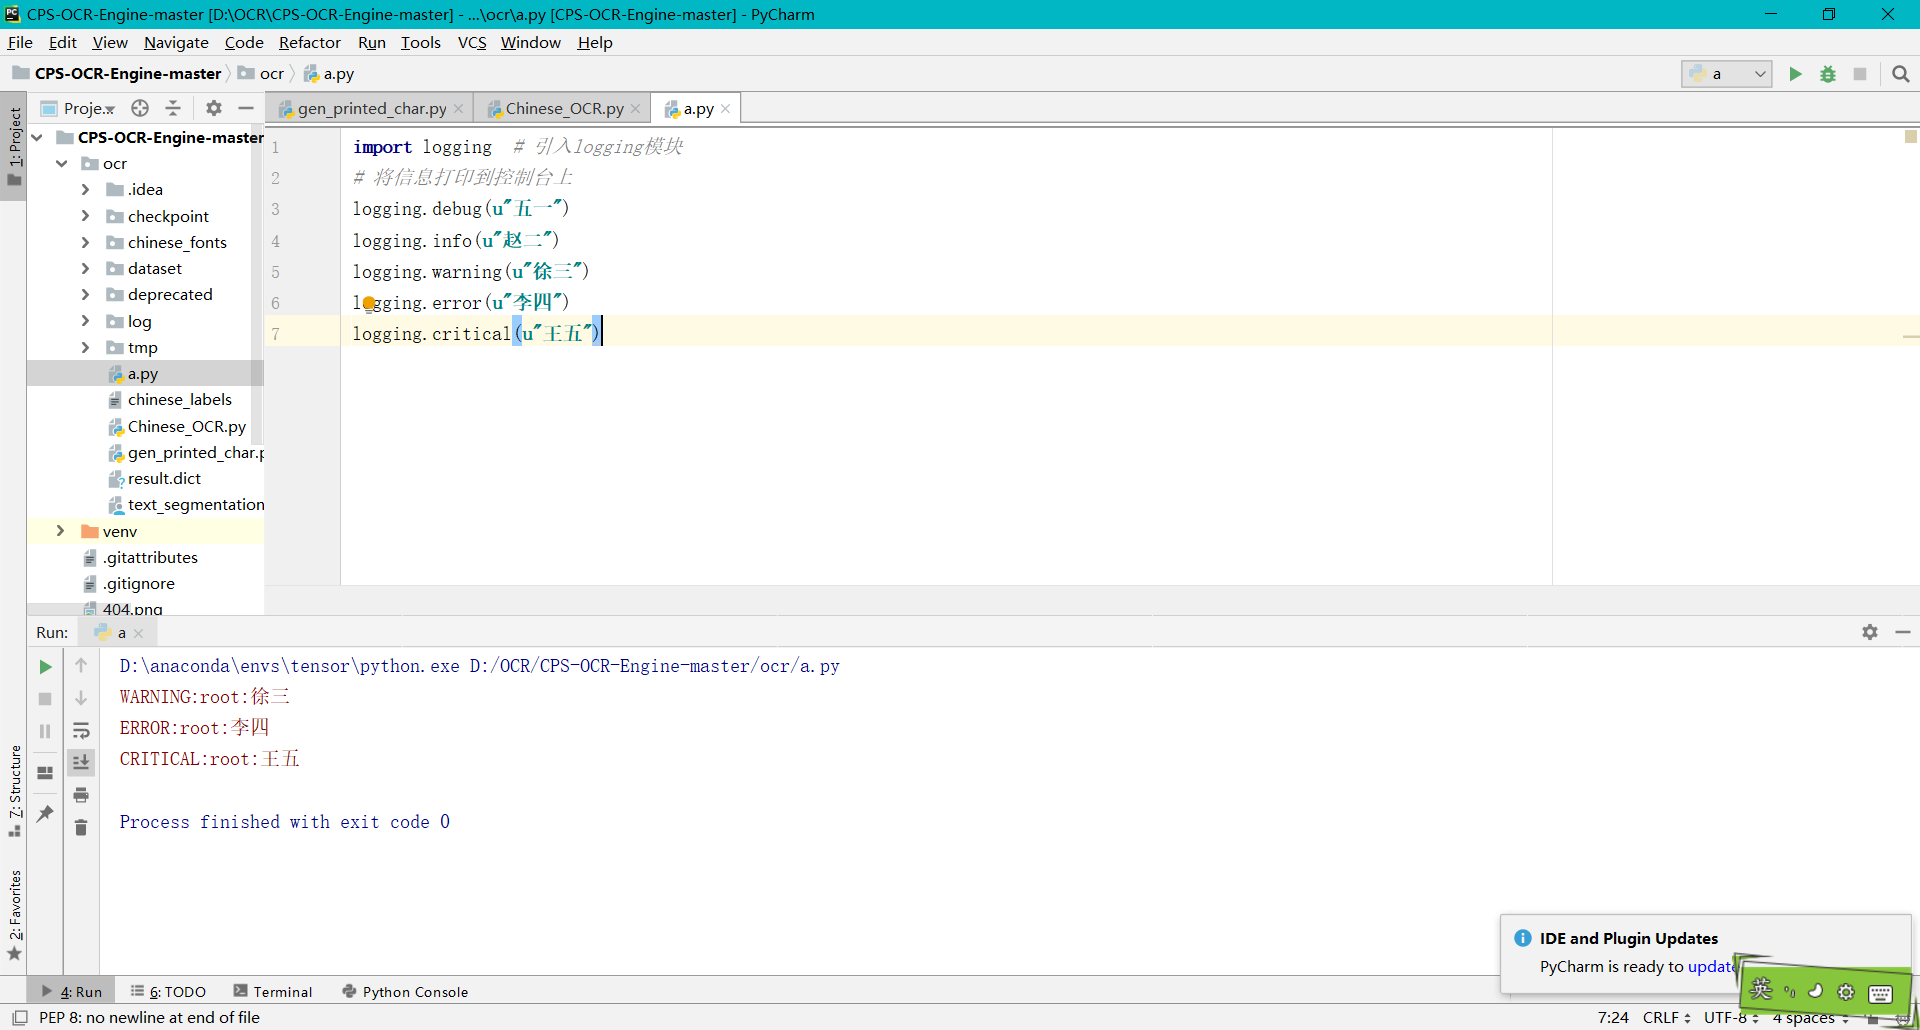Select result.dict file in project tree

coord(164,478)
